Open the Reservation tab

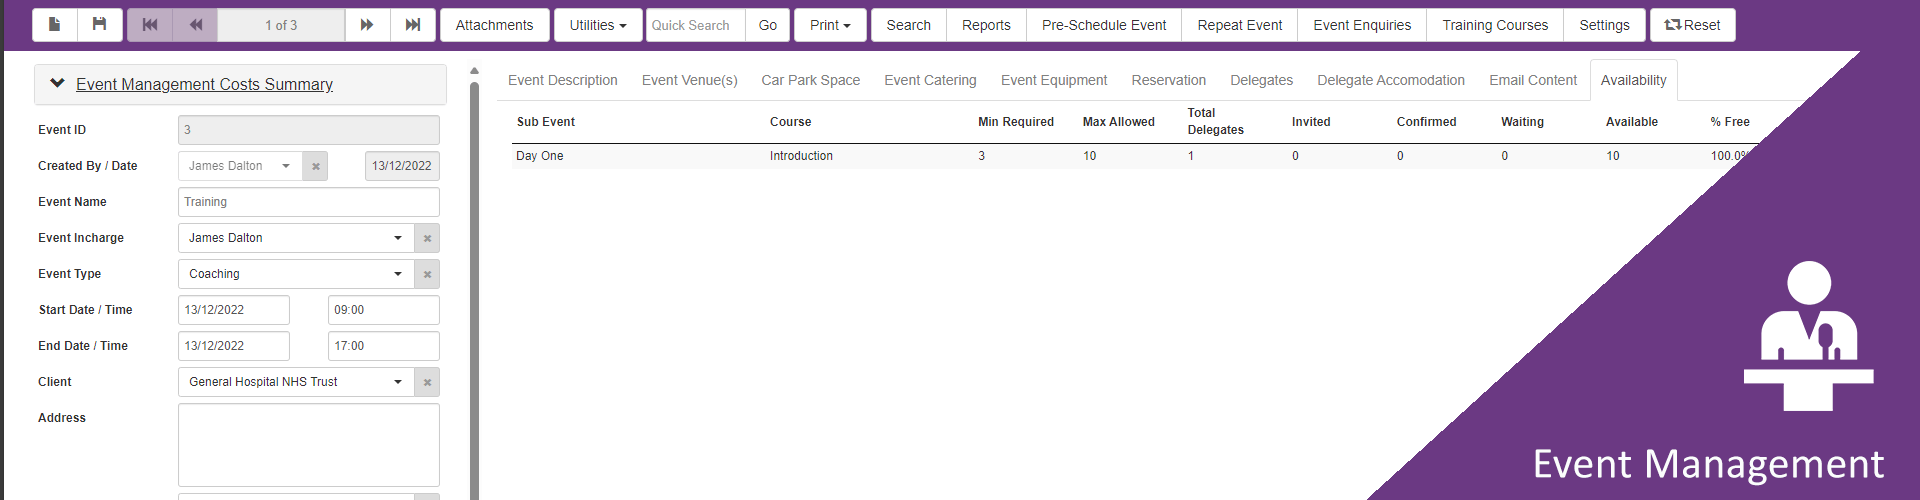pos(1169,80)
